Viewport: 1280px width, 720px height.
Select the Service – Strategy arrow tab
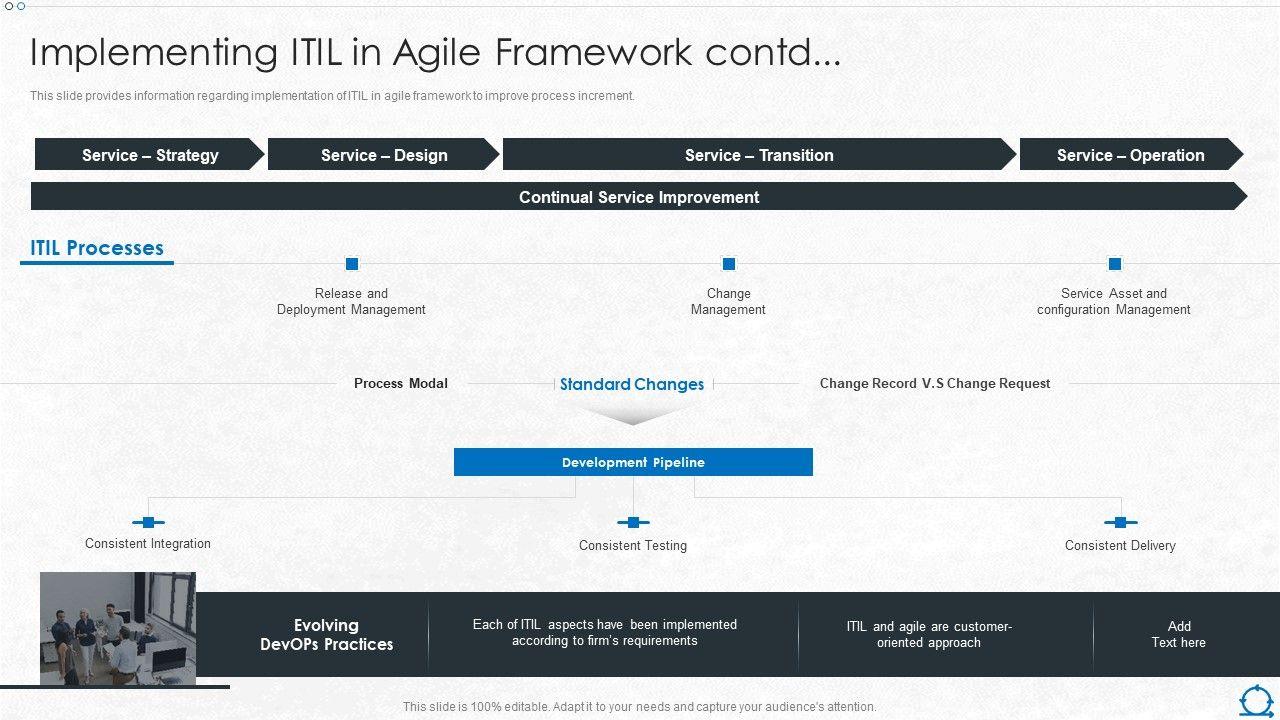click(x=150, y=155)
